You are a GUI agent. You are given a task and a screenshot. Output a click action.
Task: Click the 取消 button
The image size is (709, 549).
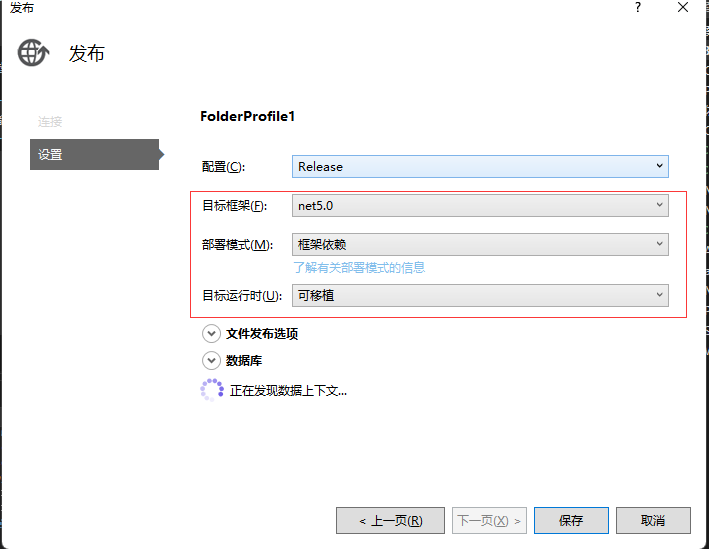click(x=653, y=521)
